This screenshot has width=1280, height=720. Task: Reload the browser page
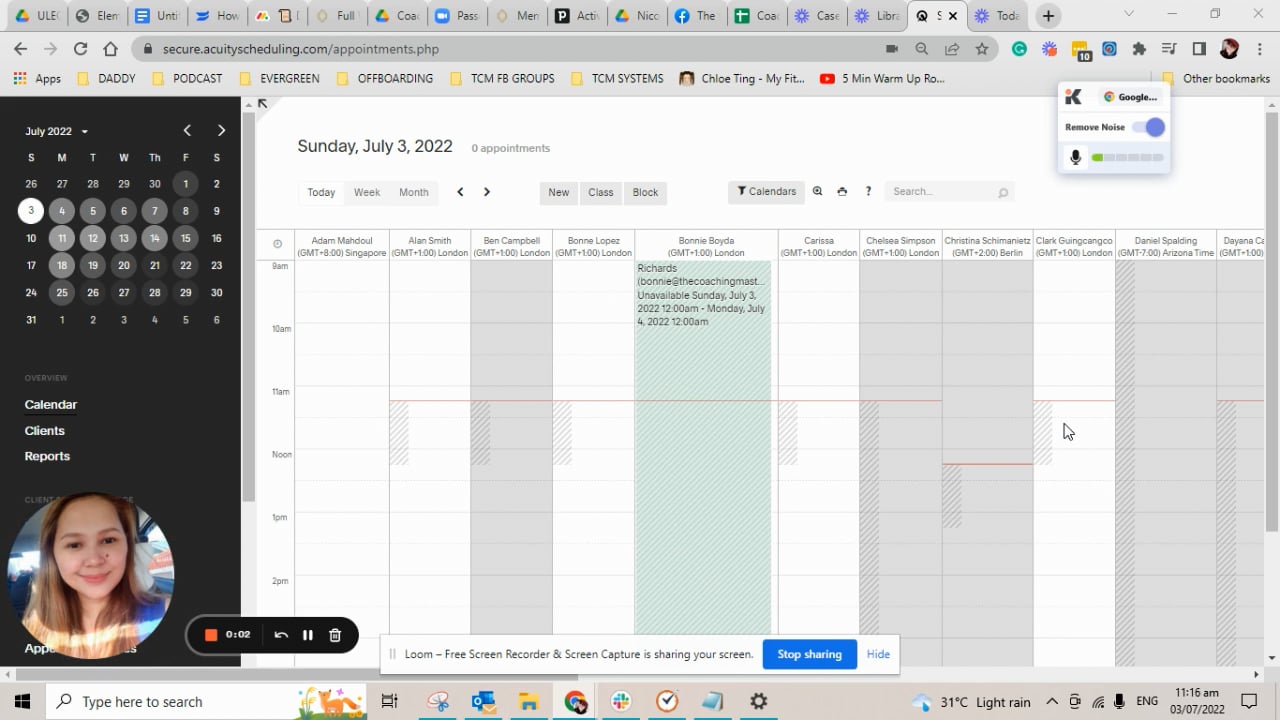click(81, 49)
